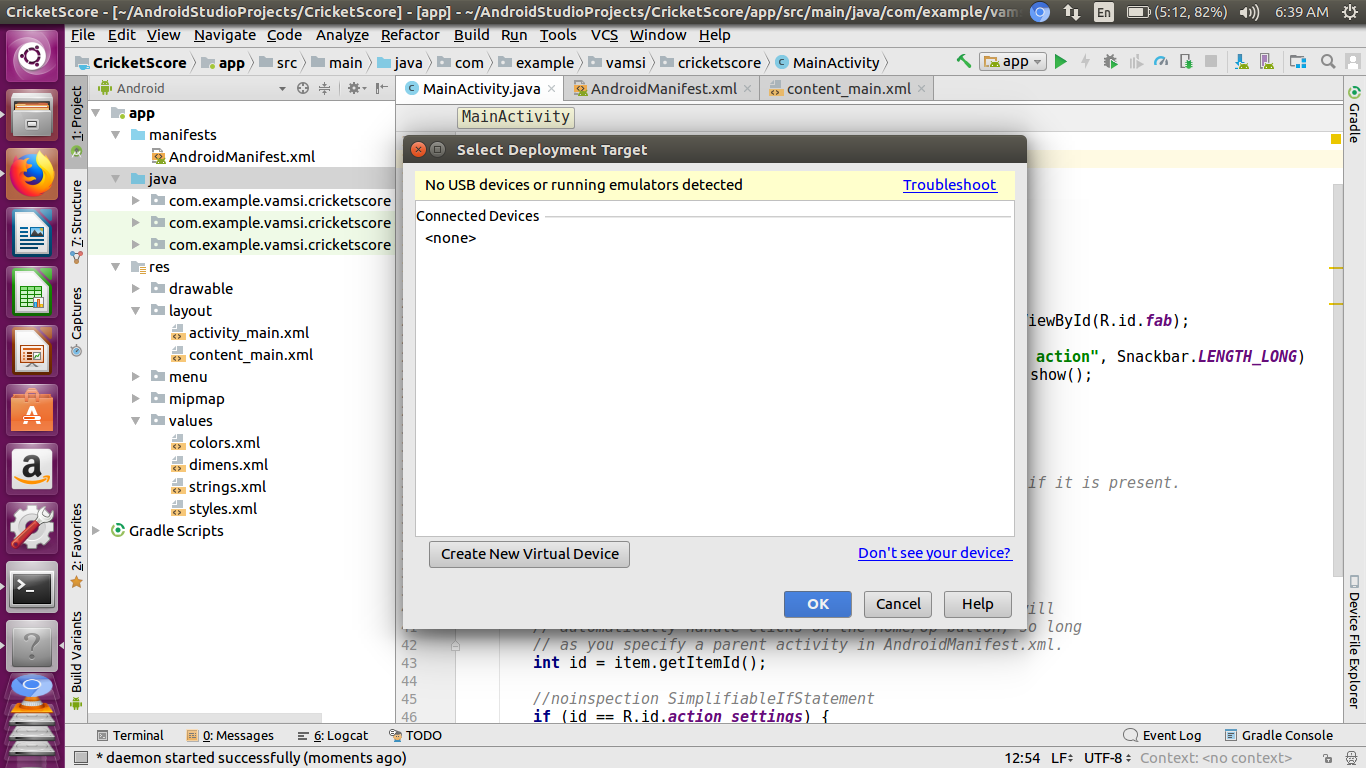This screenshot has height=768, width=1366.
Task: Open Android Profiler gauge icon
Action: pos(1161,61)
